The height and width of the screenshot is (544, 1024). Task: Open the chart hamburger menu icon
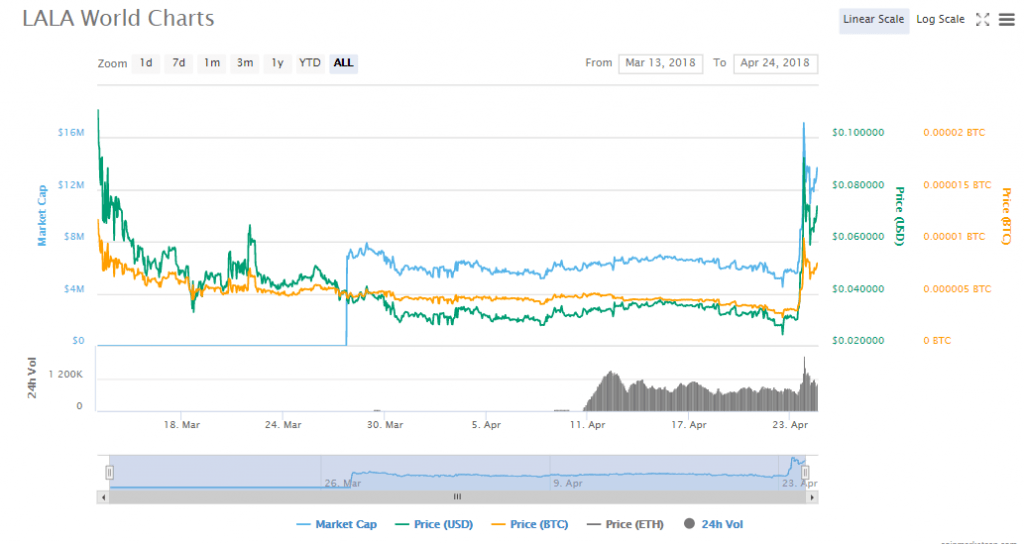pyautogui.click(x=1006, y=20)
